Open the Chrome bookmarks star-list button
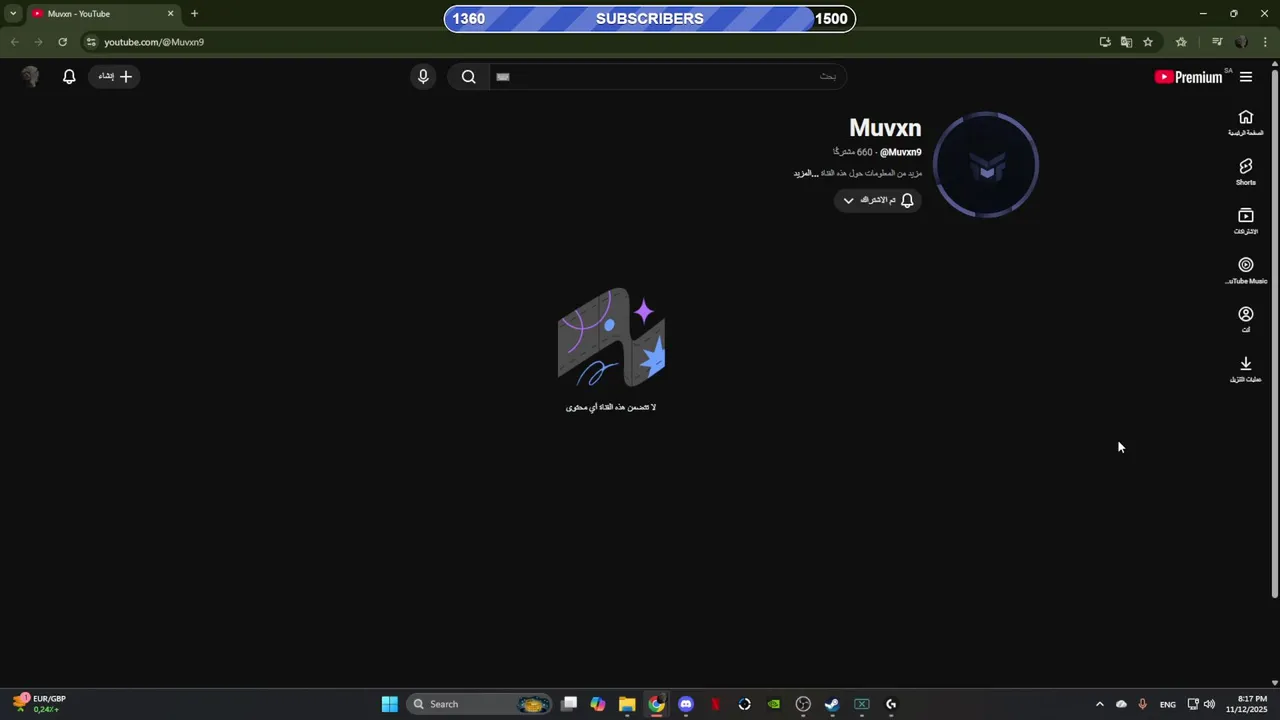The image size is (1280, 720). click(1181, 42)
